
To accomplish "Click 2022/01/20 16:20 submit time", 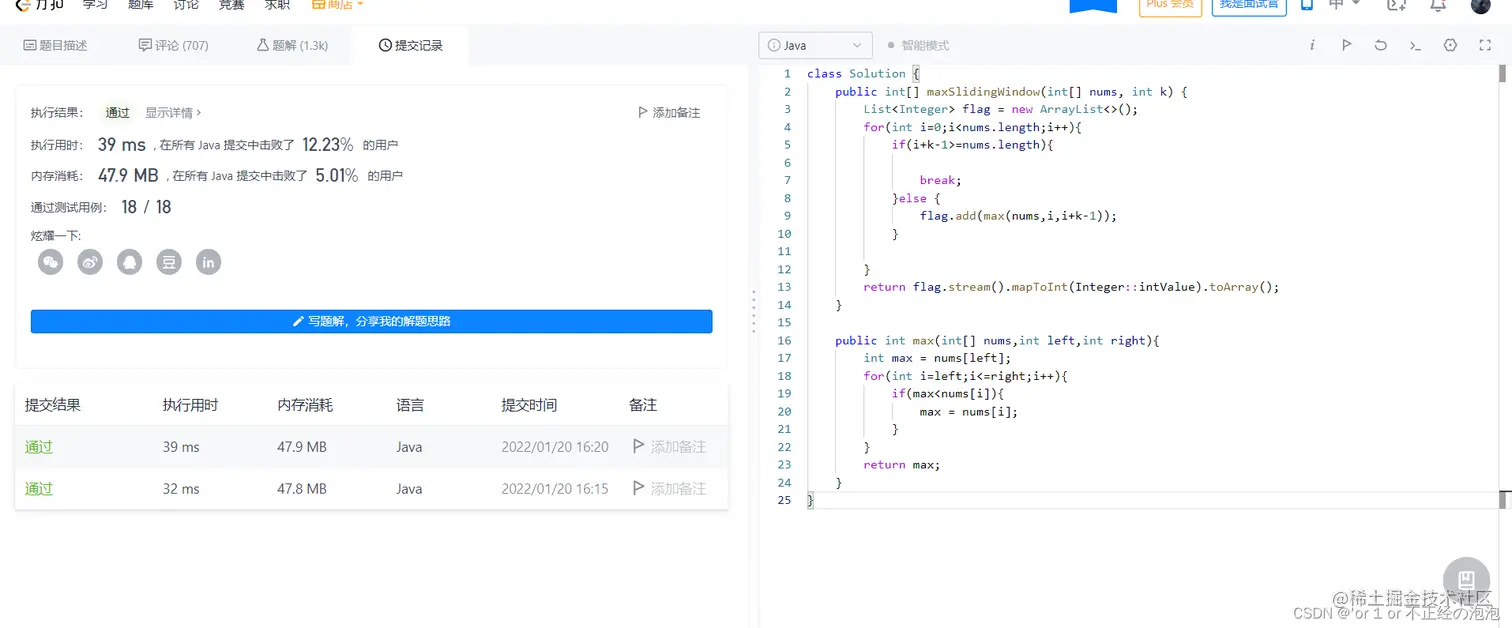I will point(555,447).
